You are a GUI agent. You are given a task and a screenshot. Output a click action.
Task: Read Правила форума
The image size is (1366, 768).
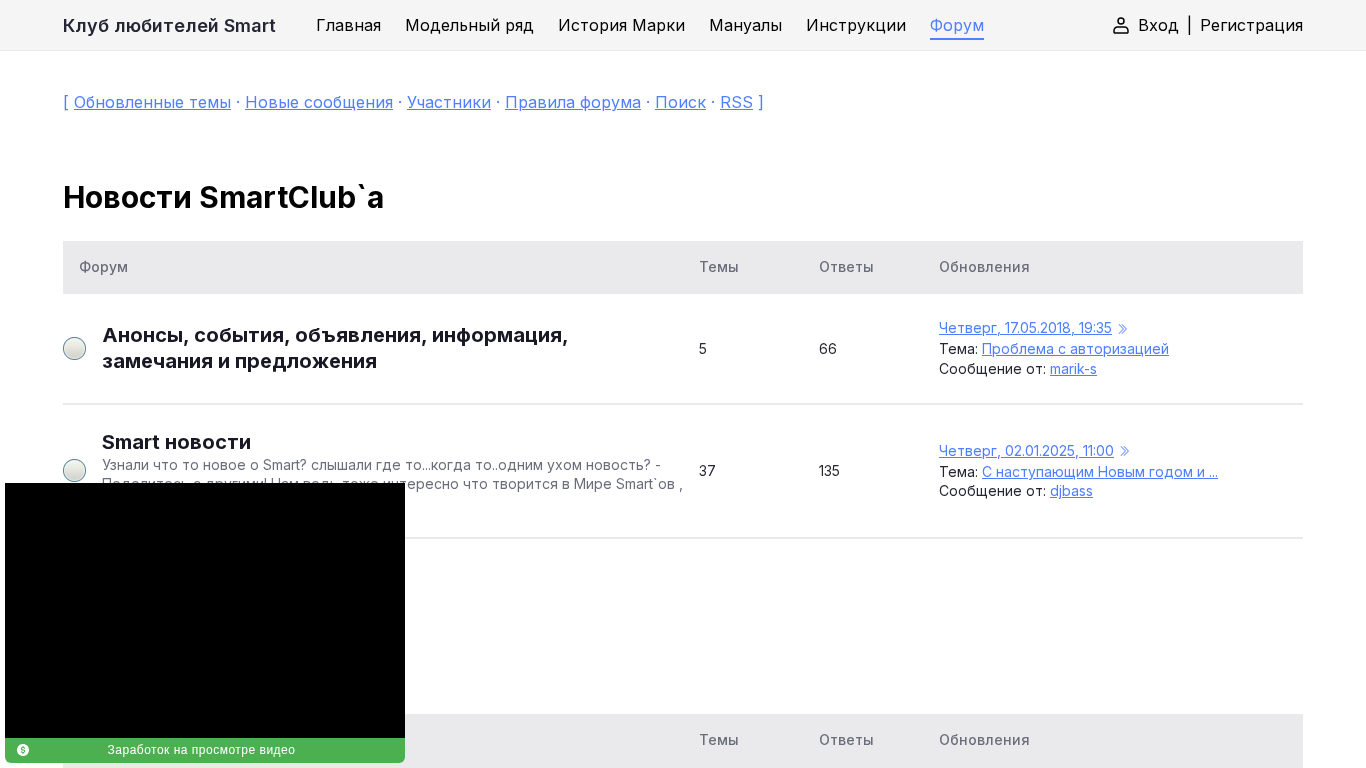click(x=573, y=102)
